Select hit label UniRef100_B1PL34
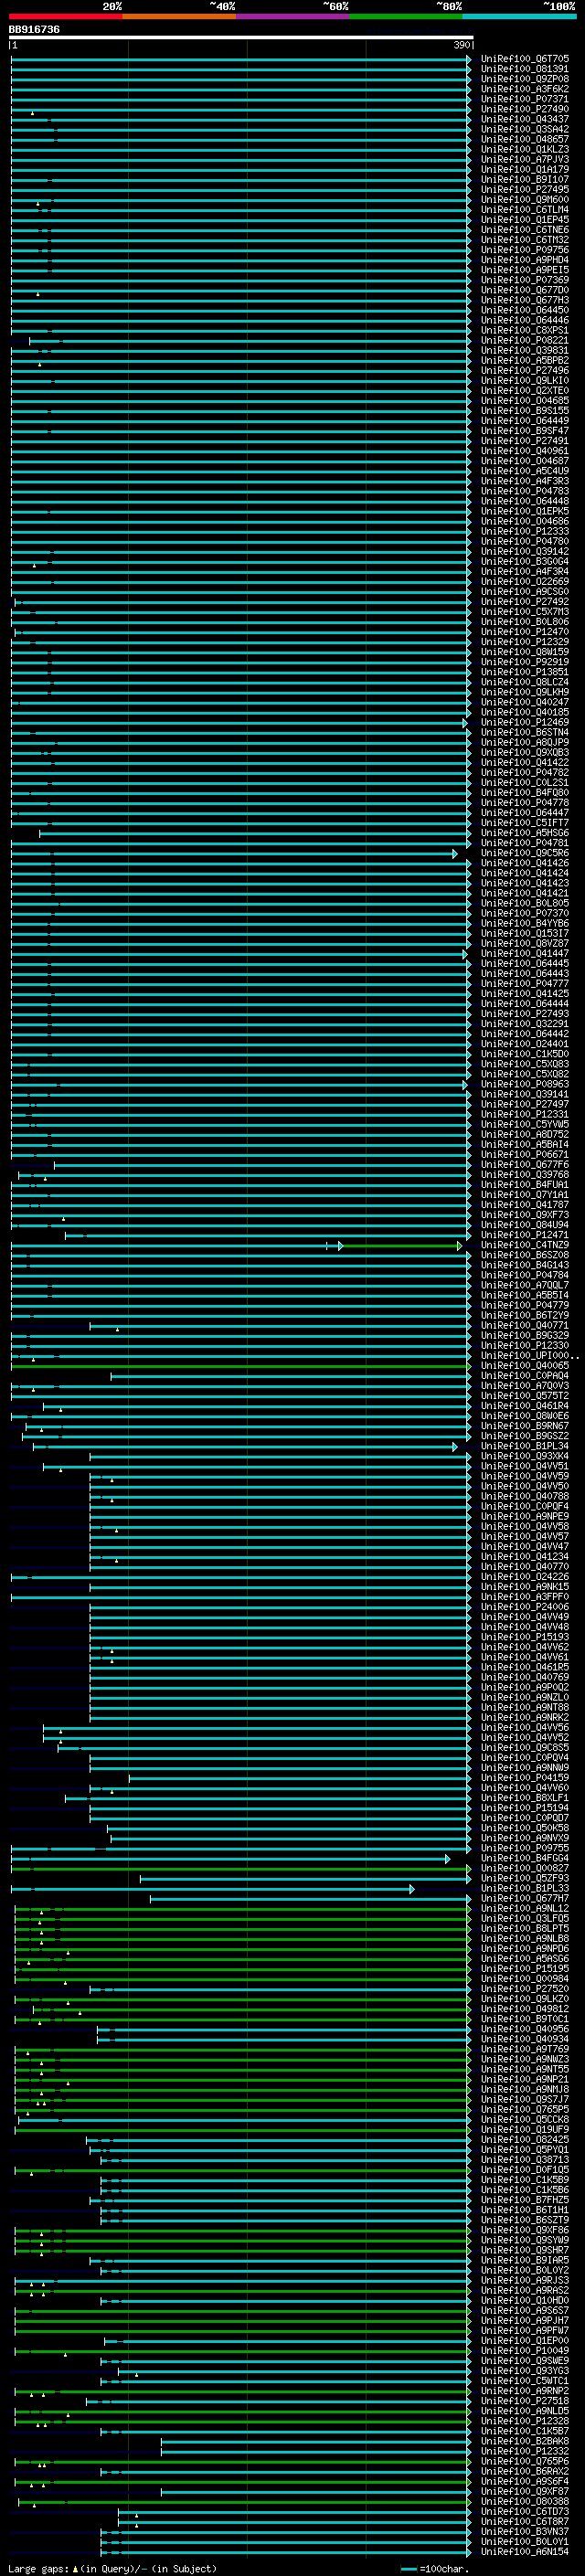 pos(525,1446)
